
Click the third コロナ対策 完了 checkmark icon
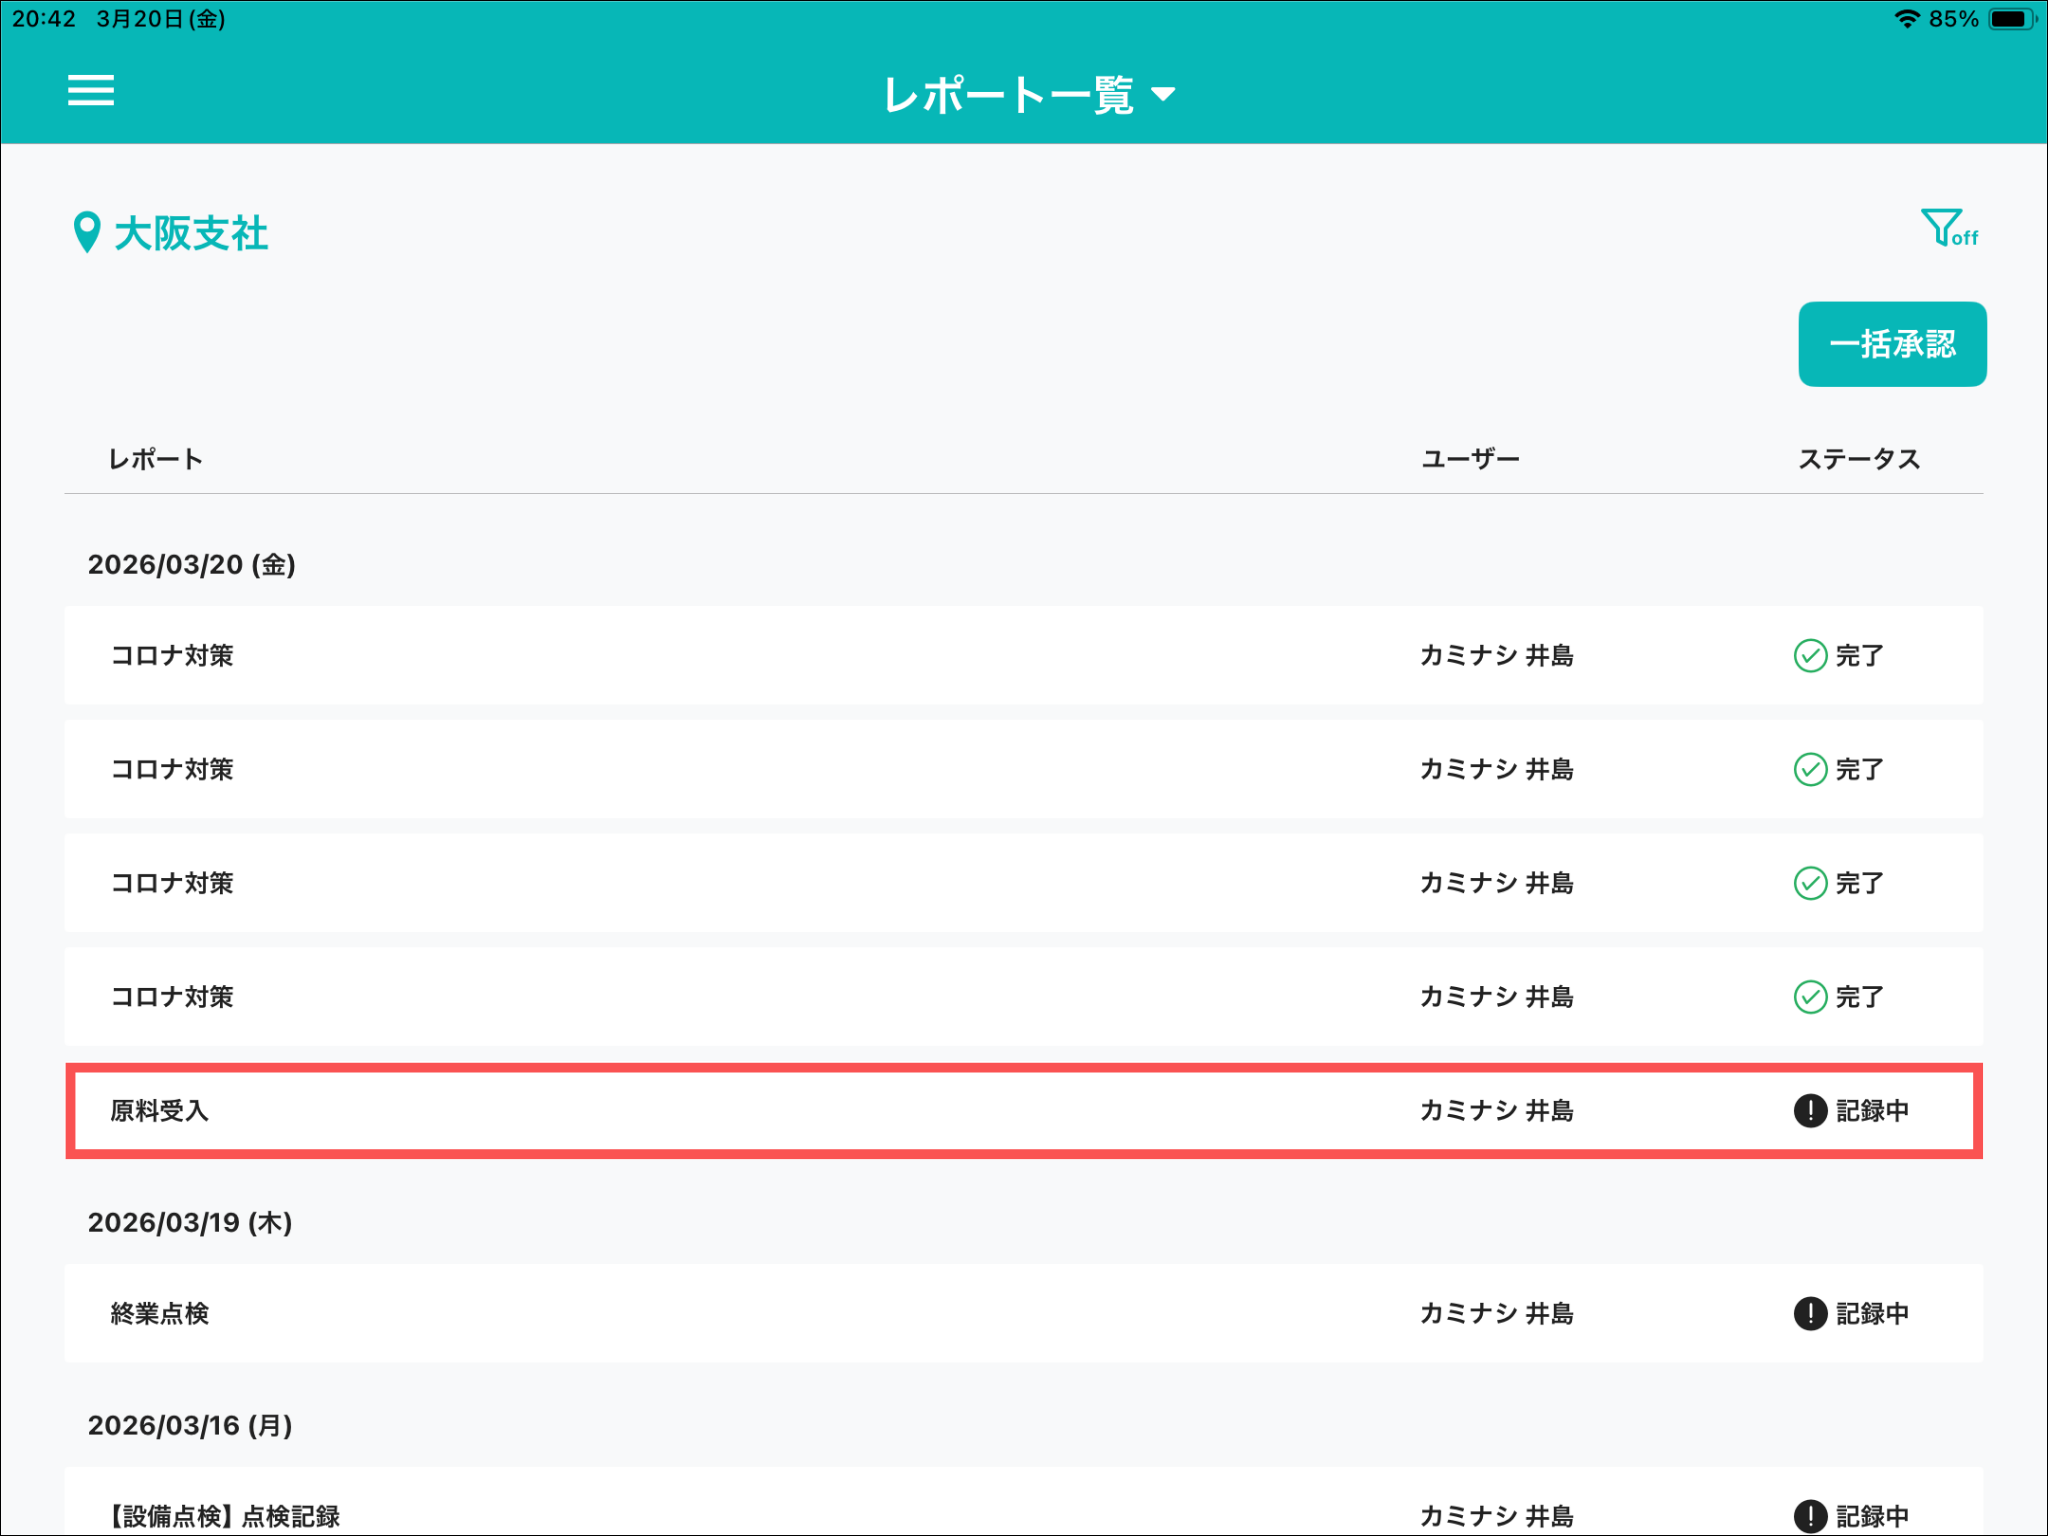[x=1810, y=884]
